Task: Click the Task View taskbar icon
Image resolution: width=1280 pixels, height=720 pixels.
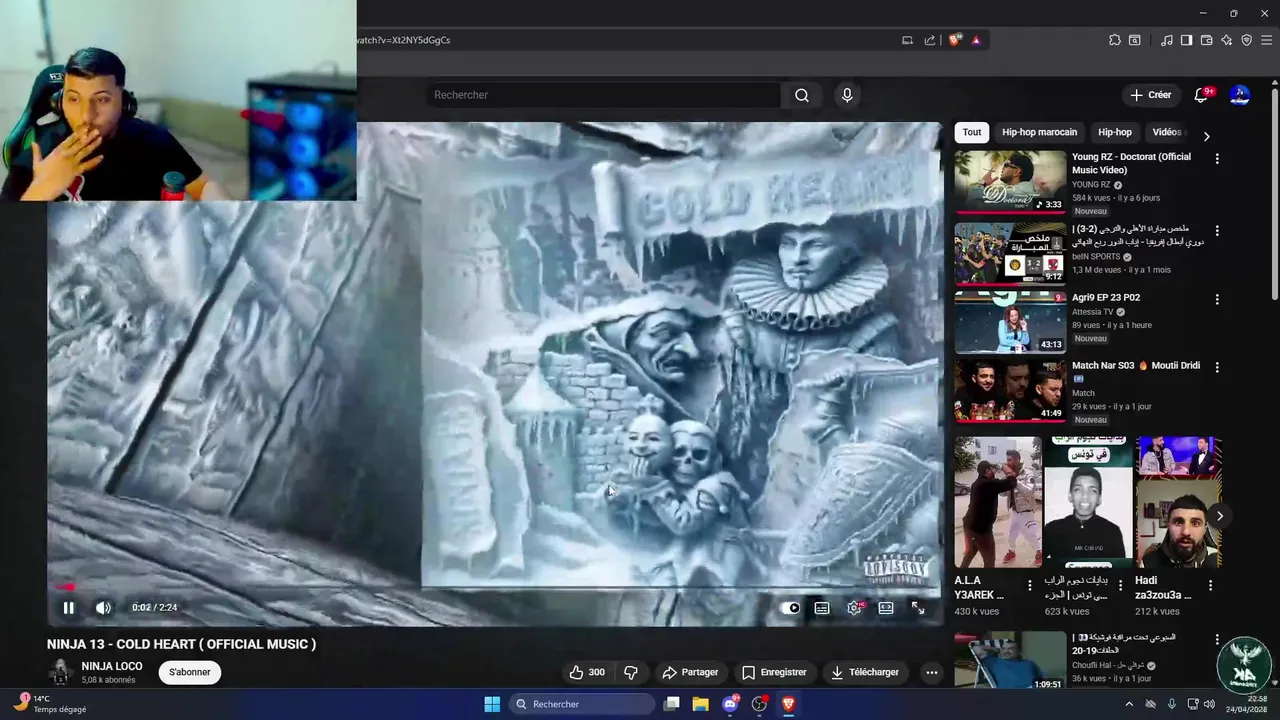Action: 672,704
